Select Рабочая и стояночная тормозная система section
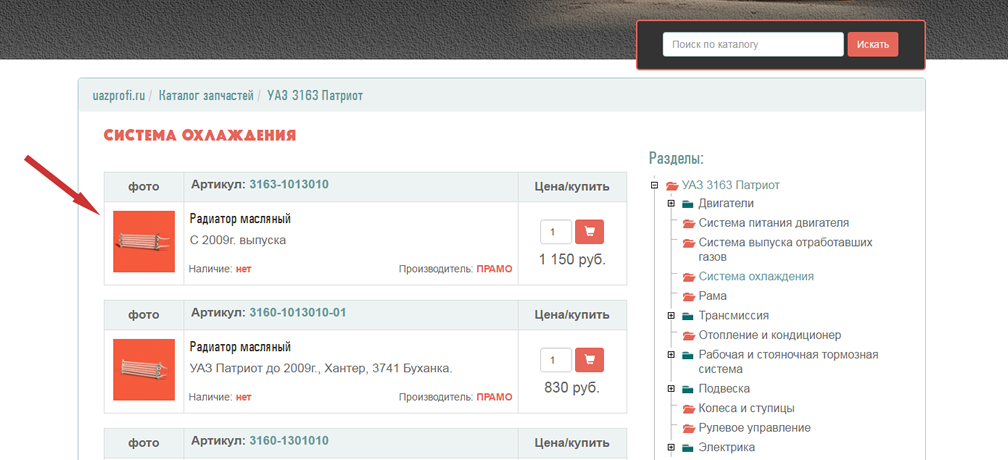The height and width of the screenshot is (460, 1008). pos(788,362)
